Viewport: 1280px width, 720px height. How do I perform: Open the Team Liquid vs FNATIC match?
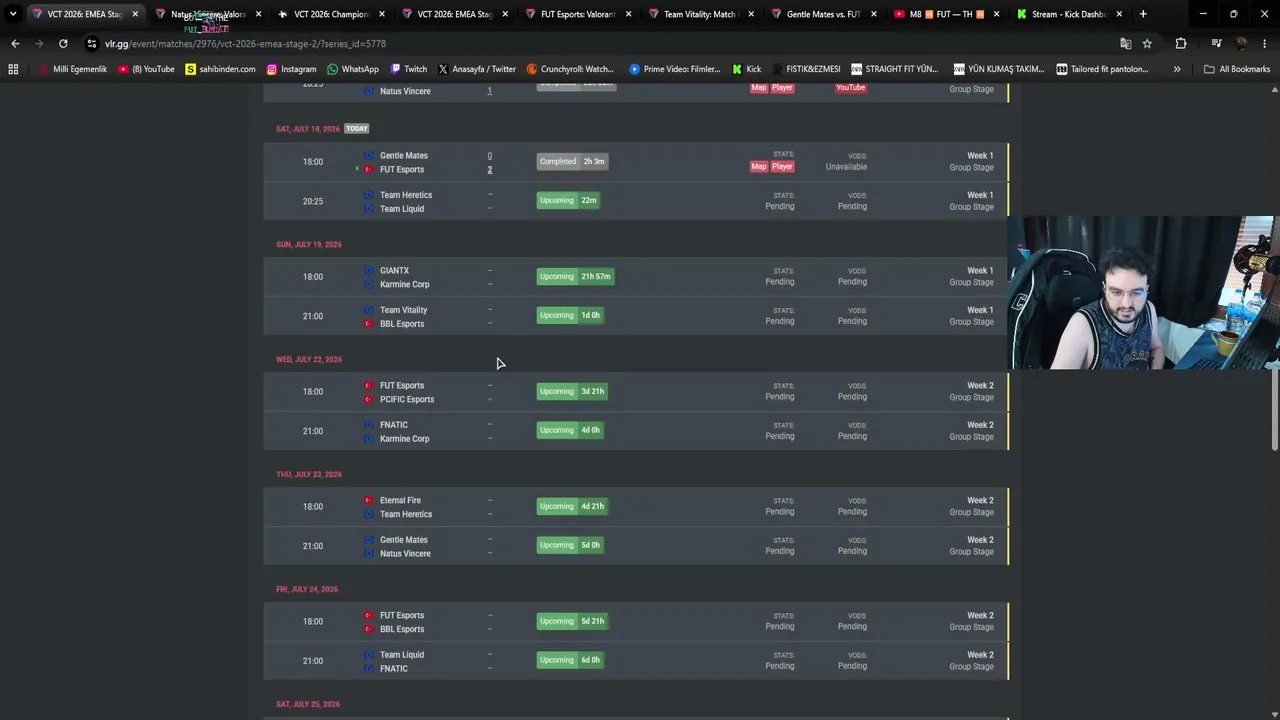(636, 661)
